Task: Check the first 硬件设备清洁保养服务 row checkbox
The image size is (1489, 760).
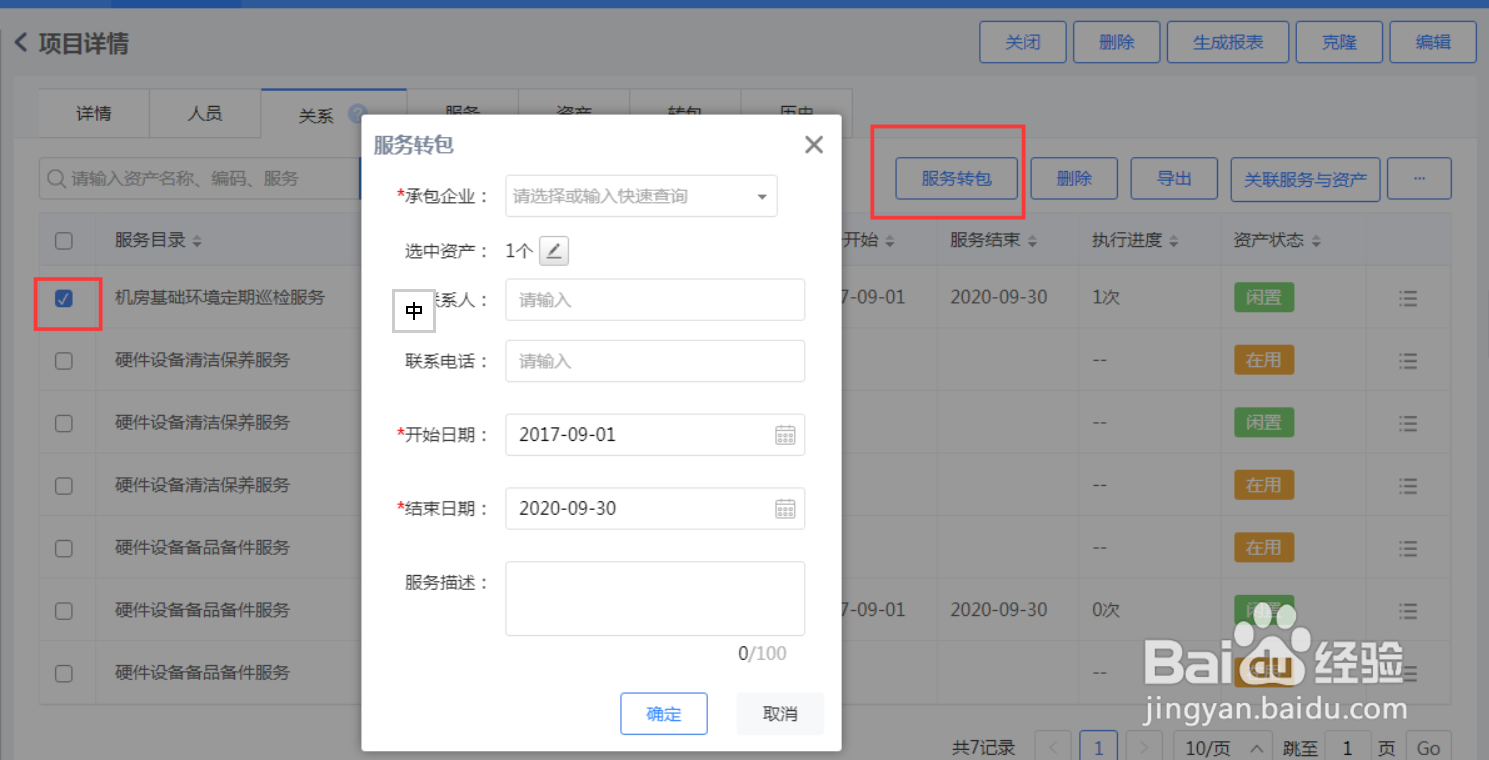Action: click(64, 360)
